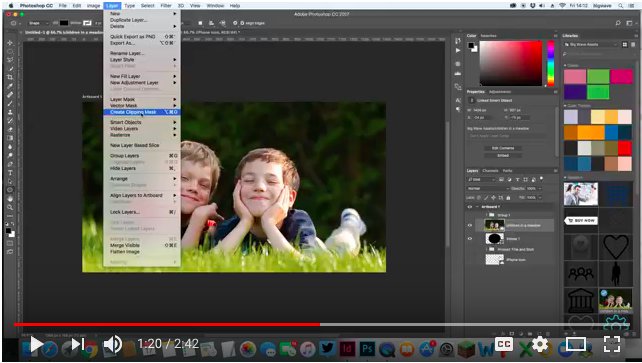Click the people group graphic in Libraries
642x363 pixels.
click(581, 273)
